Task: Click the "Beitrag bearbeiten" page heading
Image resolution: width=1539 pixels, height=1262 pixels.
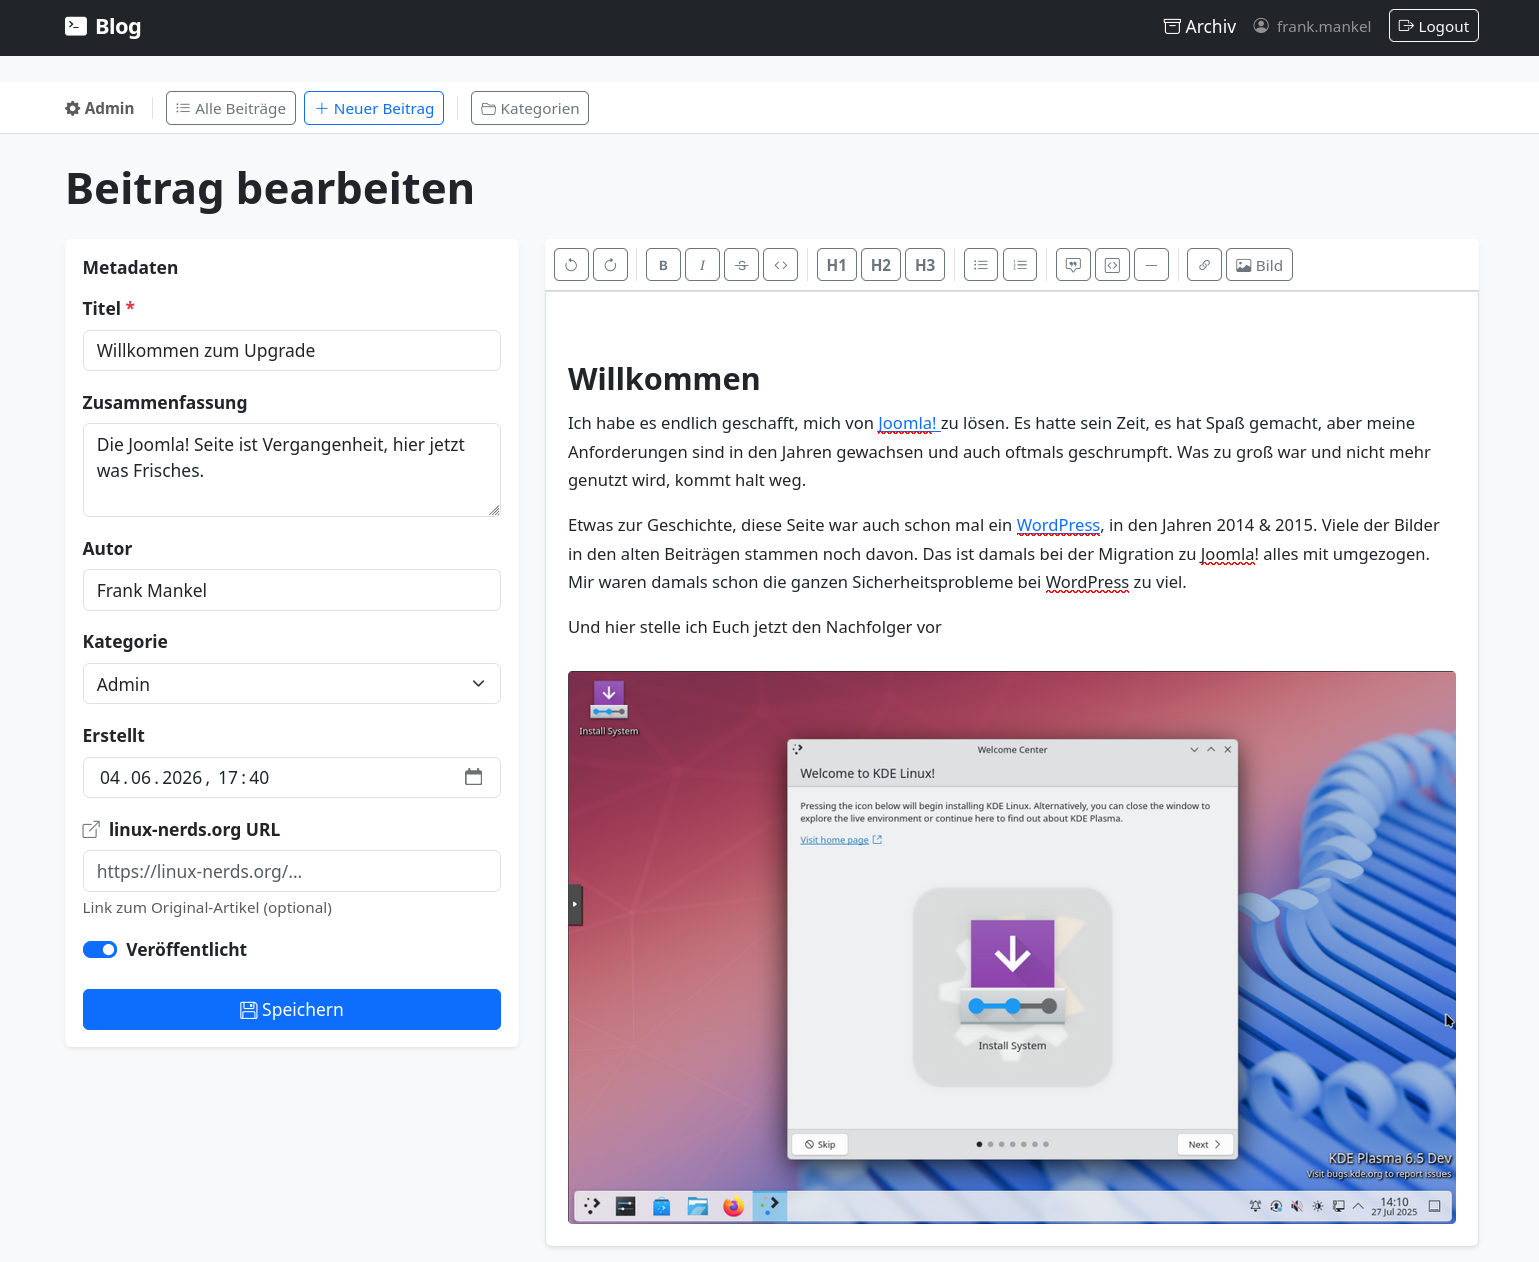Action: [x=270, y=189]
